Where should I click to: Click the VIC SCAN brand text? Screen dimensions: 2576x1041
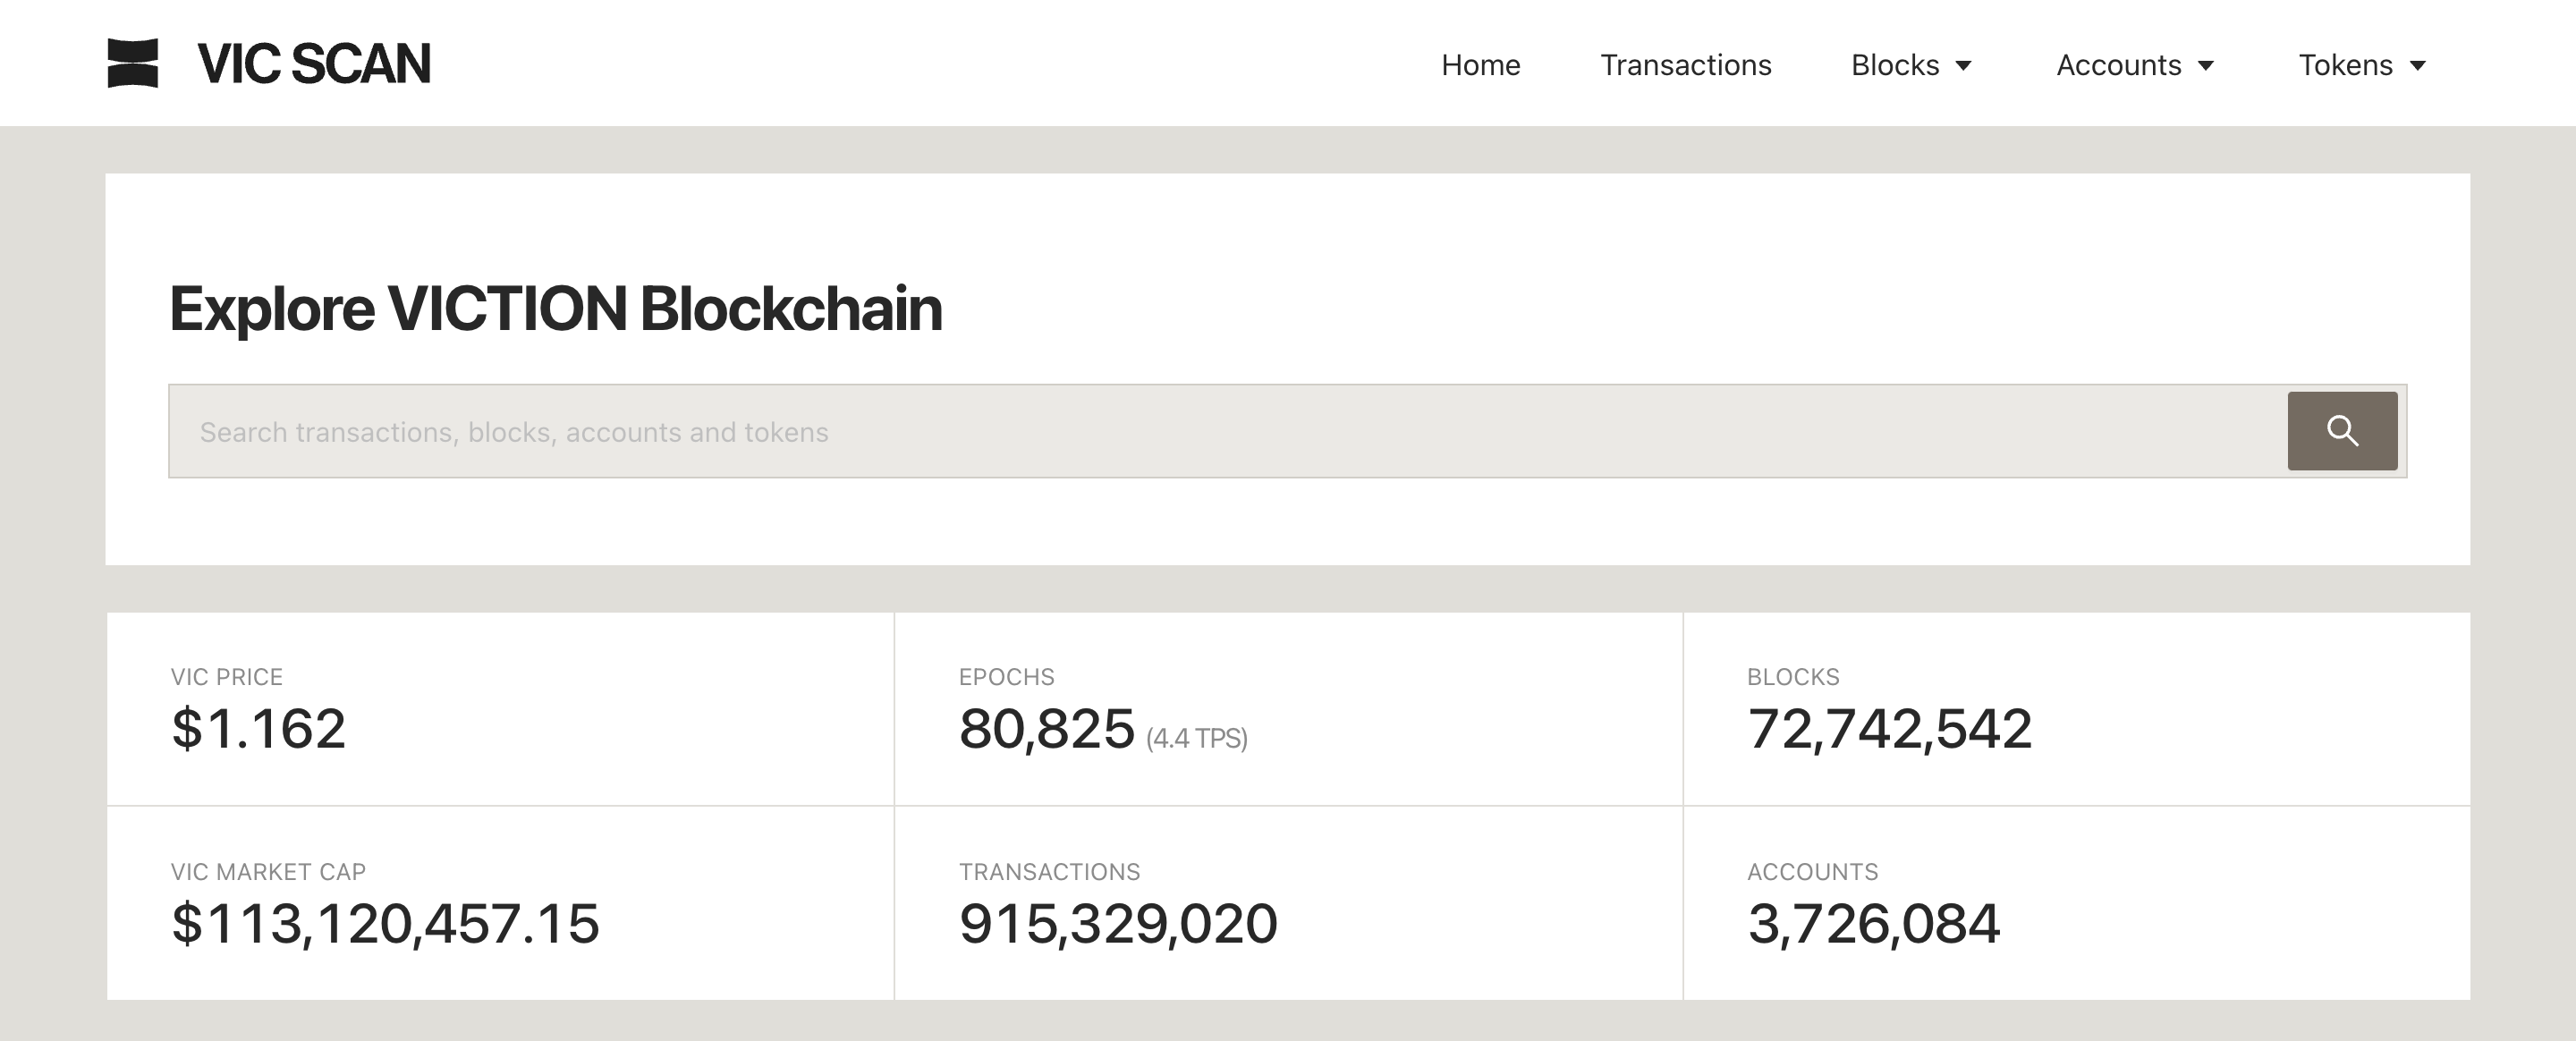coord(314,64)
